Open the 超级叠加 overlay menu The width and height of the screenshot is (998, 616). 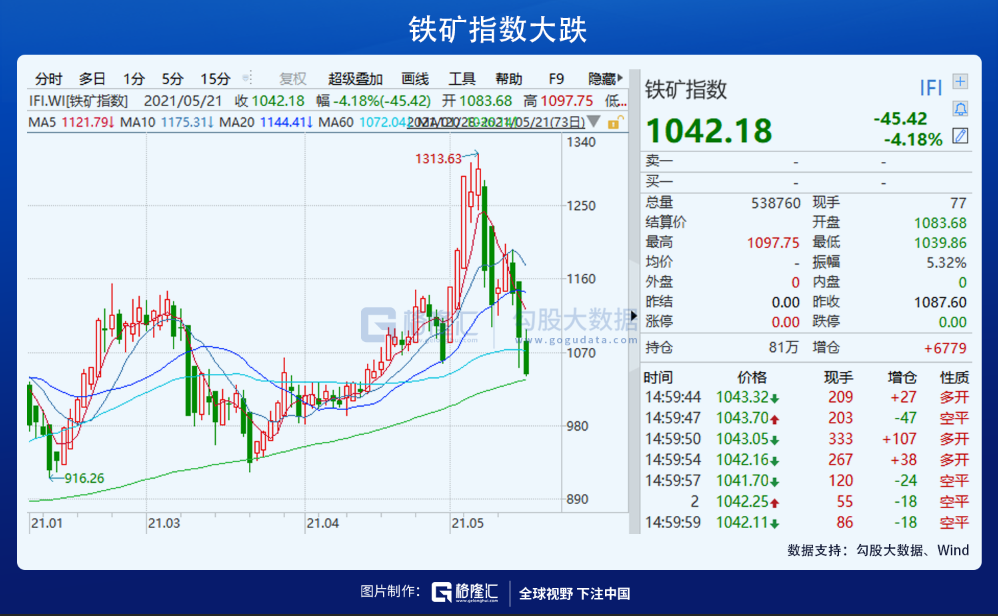point(355,79)
